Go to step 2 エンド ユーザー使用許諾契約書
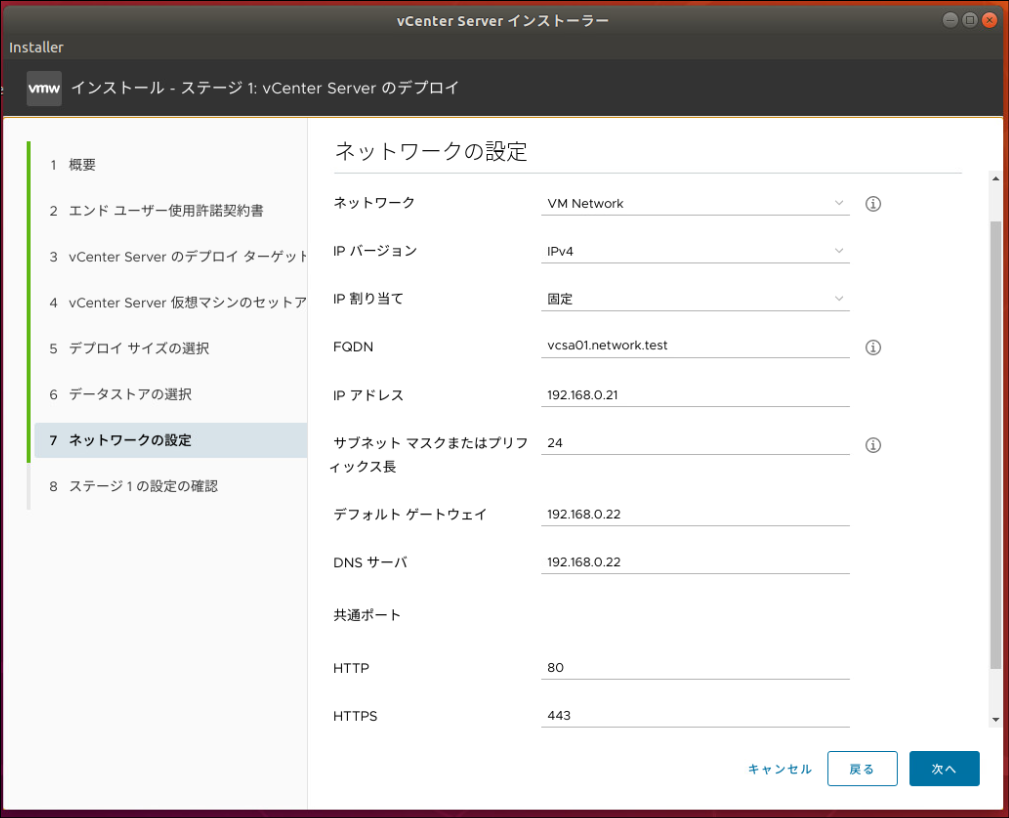Viewport: 1009px width, 818px height. pos(156,210)
